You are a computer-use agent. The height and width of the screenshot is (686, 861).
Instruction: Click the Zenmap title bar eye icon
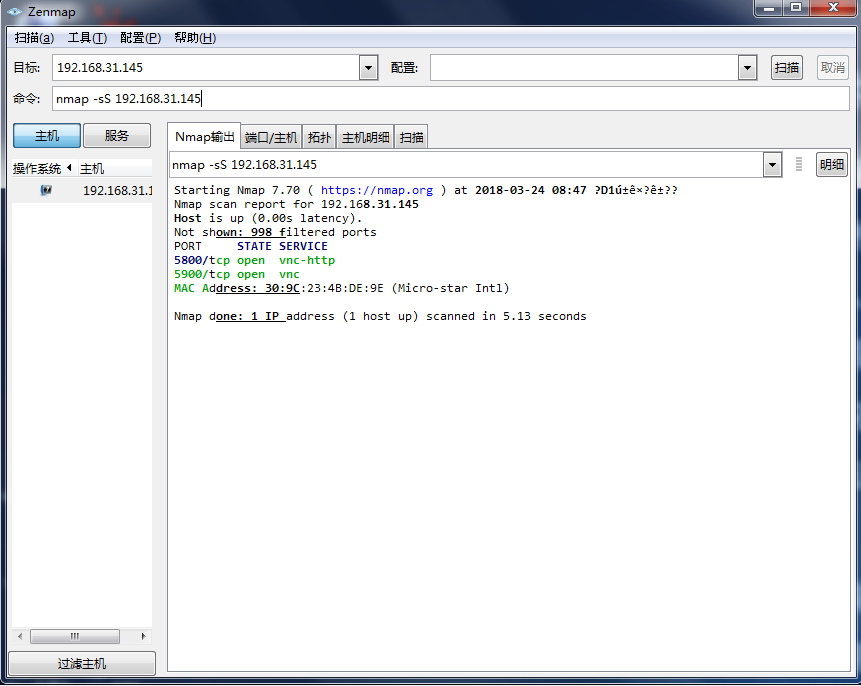(x=15, y=12)
